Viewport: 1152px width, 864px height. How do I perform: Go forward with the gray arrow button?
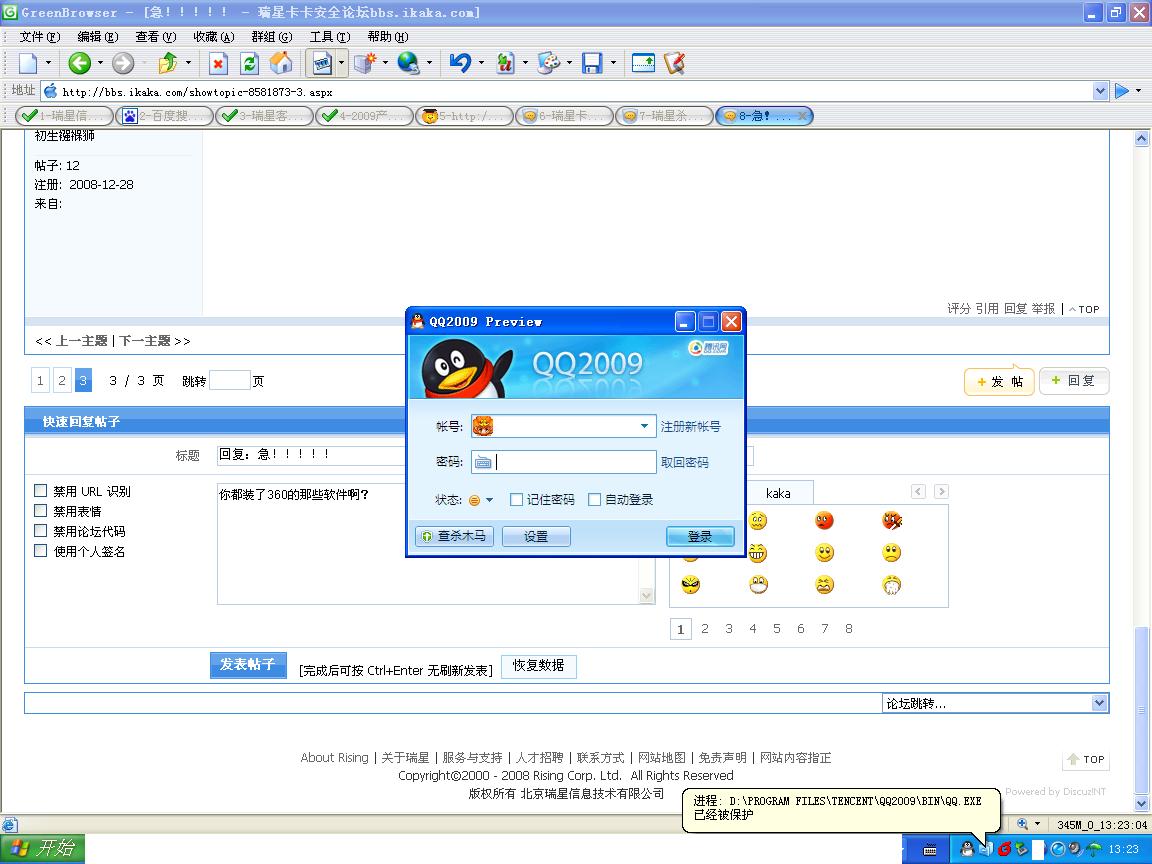click(123, 64)
